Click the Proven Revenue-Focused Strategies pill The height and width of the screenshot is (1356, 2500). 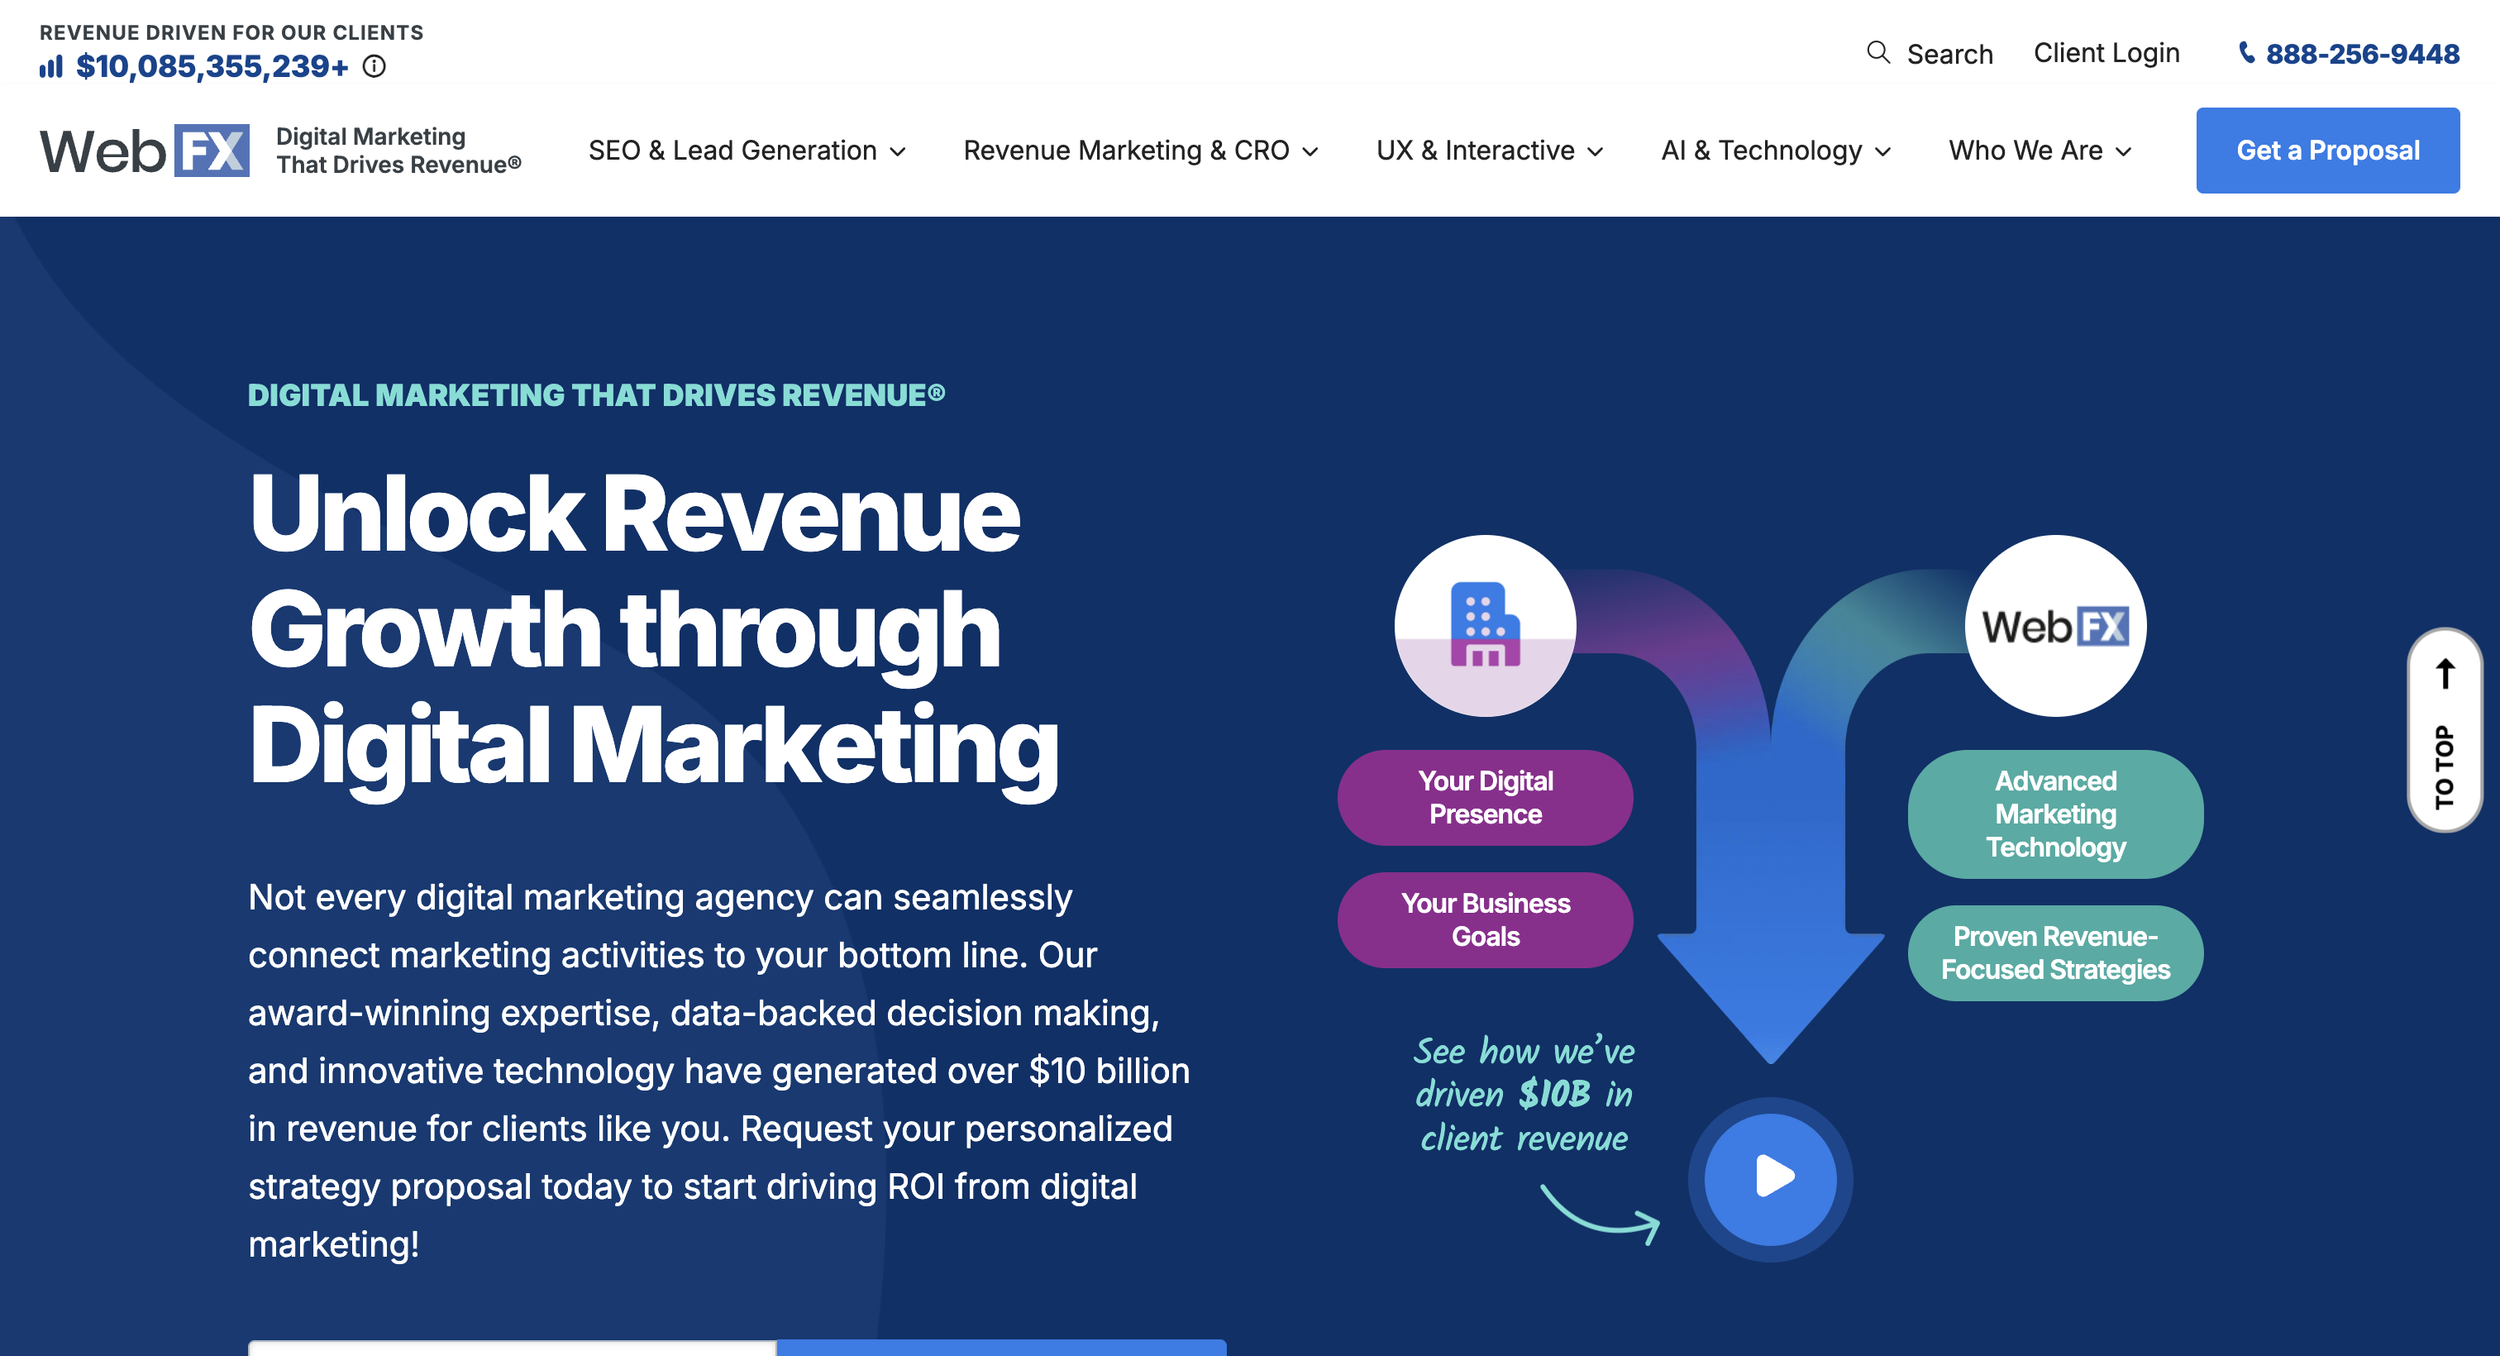(2055, 952)
